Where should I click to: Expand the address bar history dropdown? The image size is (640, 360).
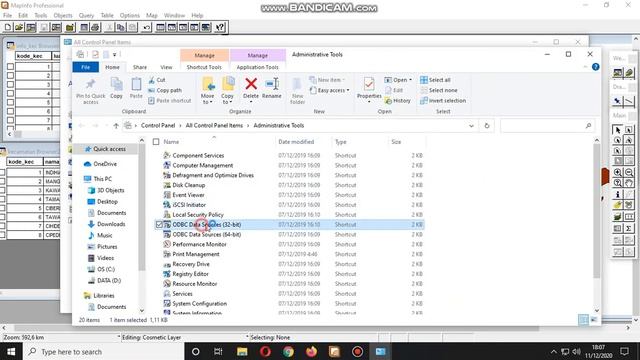click(x=471, y=126)
